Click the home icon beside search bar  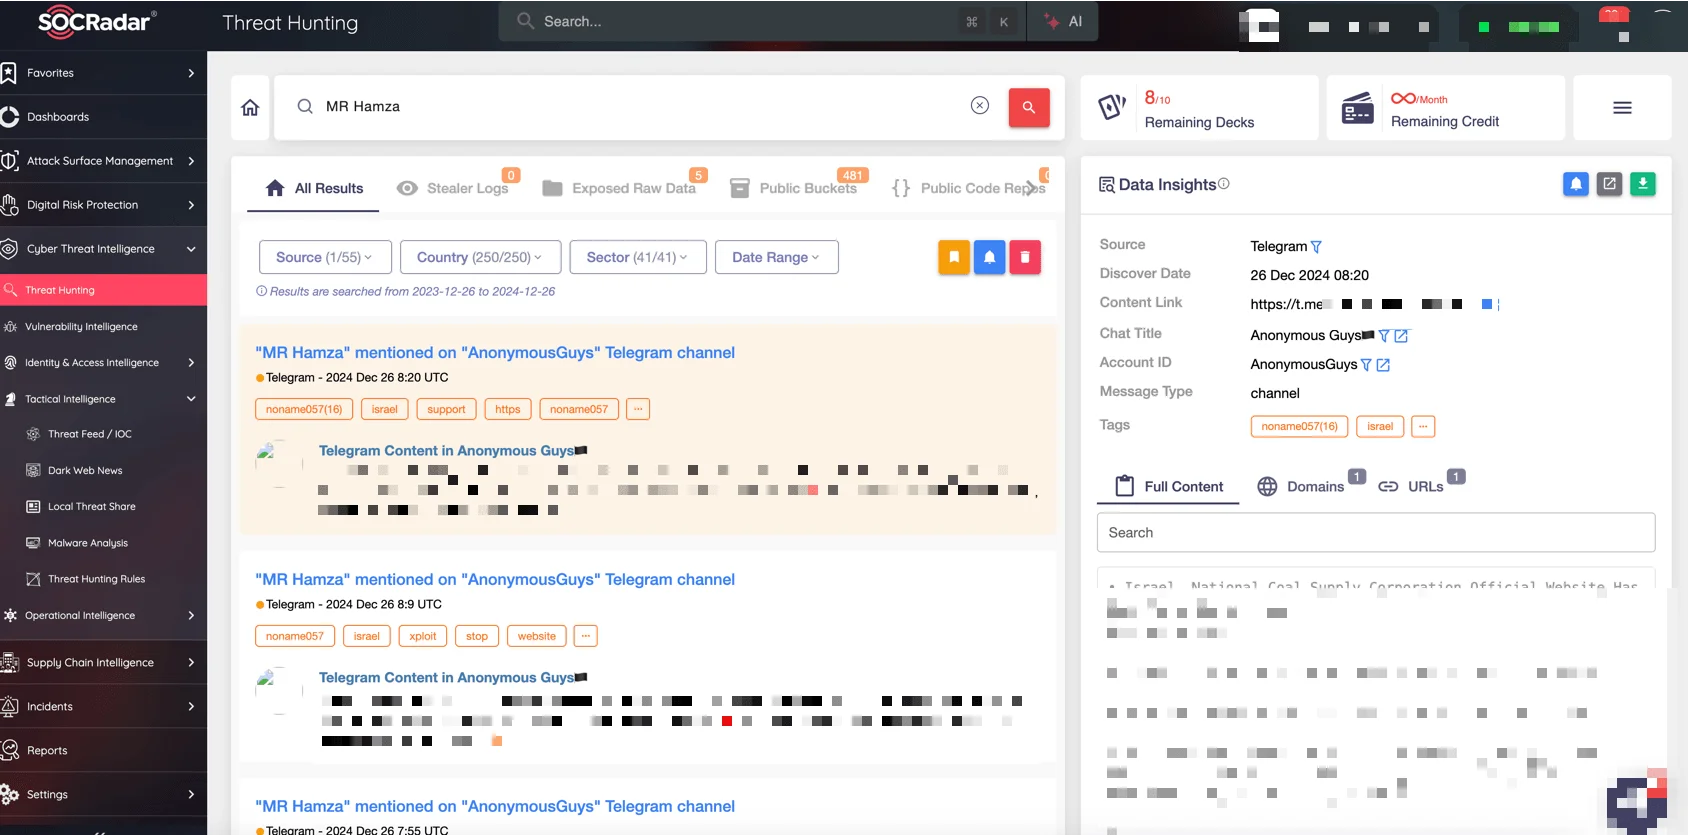(250, 107)
